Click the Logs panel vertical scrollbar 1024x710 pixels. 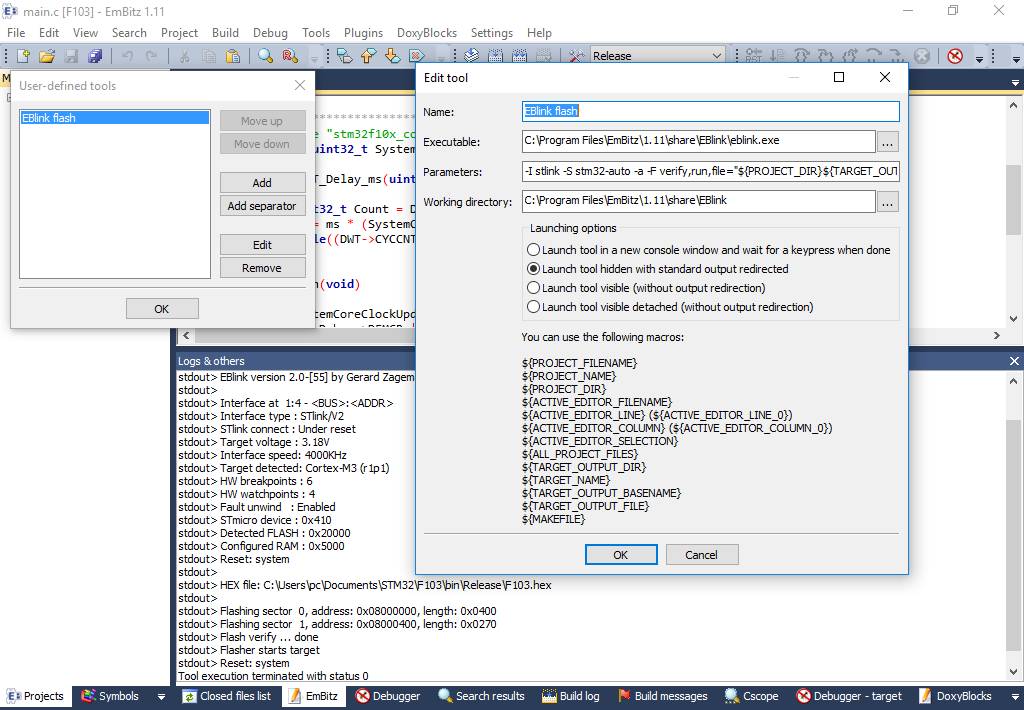[1013, 526]
